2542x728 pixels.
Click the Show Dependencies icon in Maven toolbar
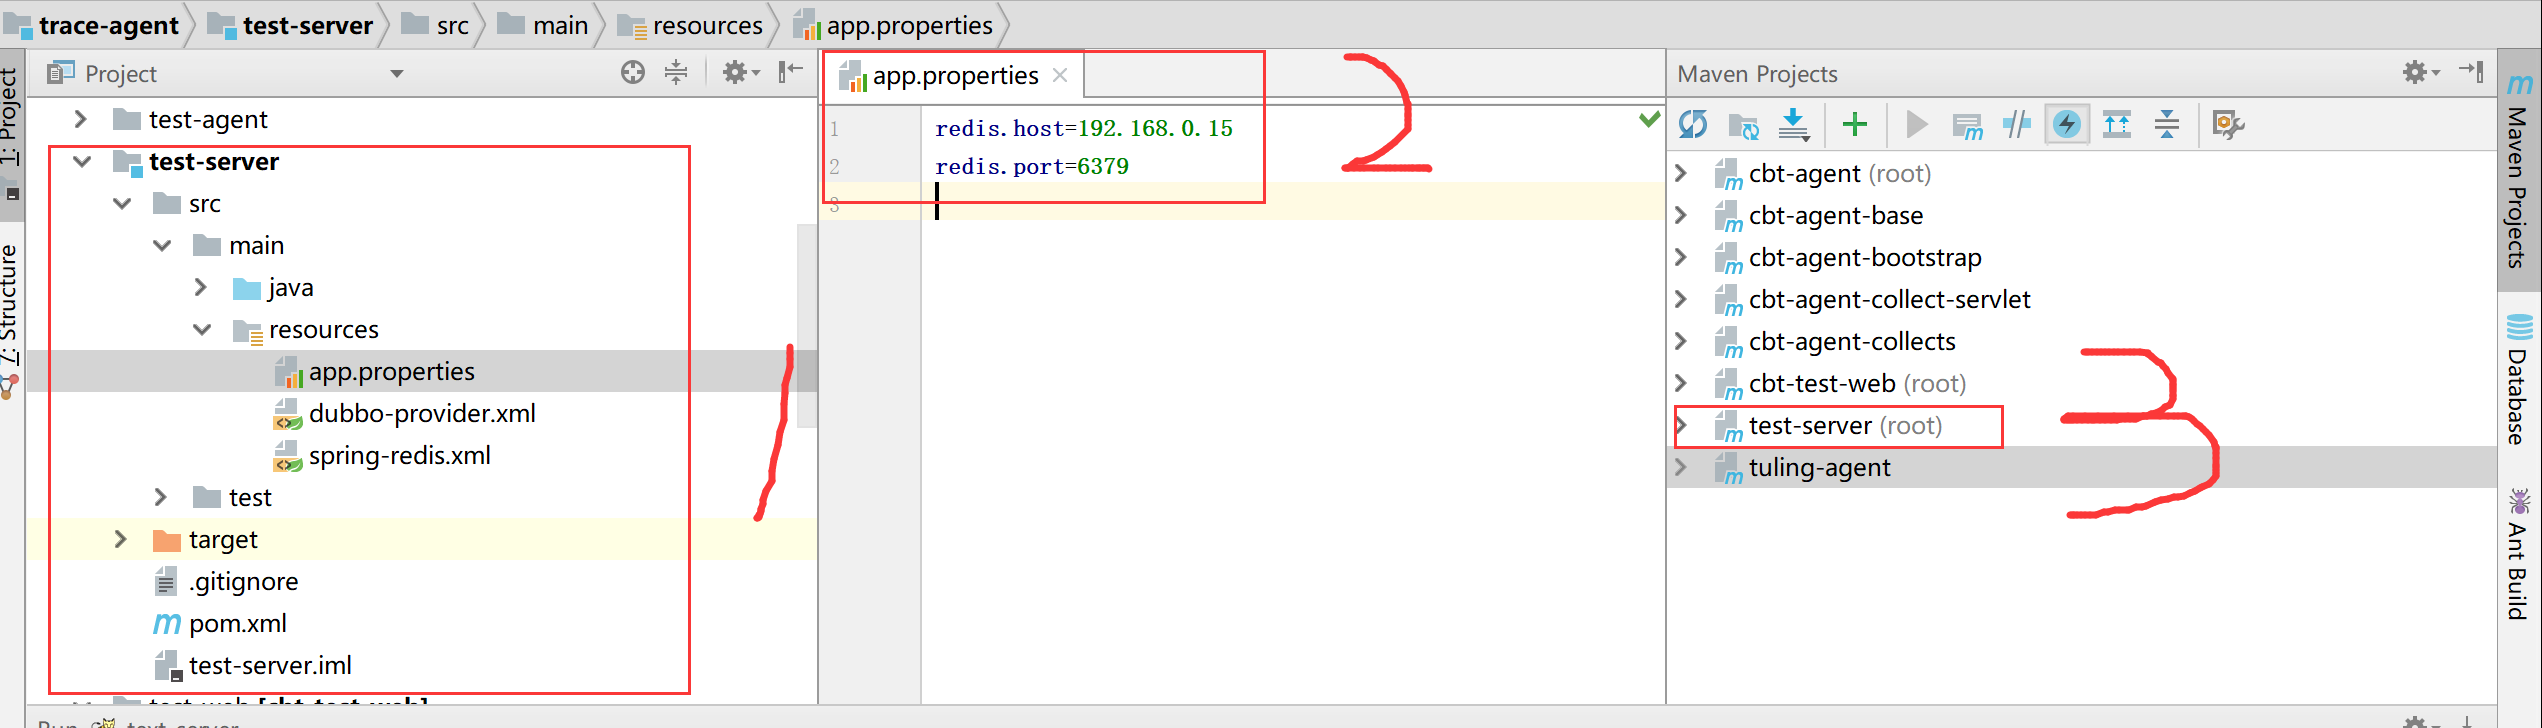point(2117,125)
